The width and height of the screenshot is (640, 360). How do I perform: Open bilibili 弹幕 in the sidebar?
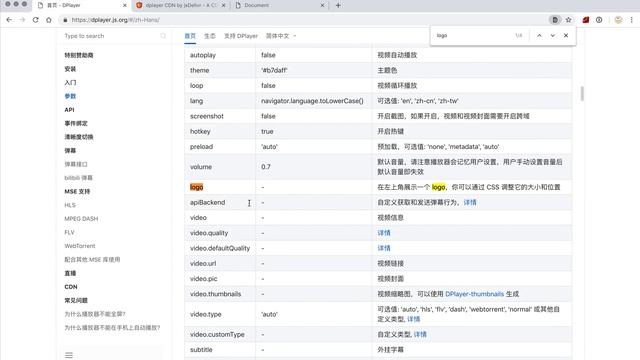click(78, 178)
